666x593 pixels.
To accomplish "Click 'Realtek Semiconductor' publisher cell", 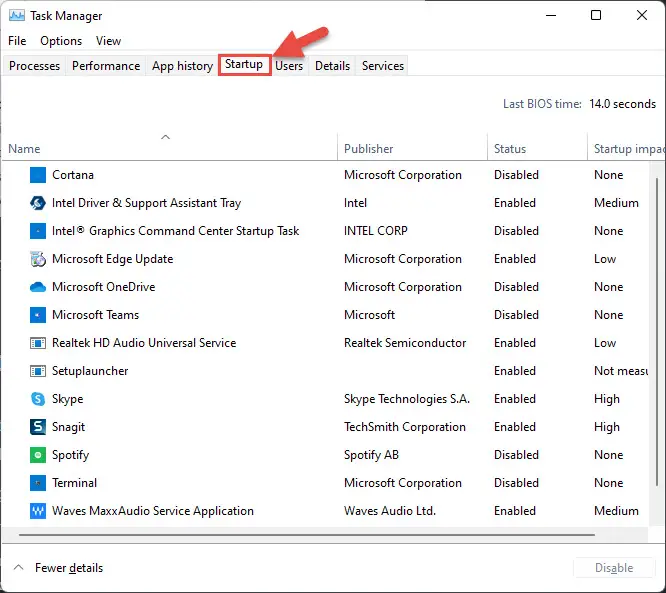I will click(x=405, y=343).
